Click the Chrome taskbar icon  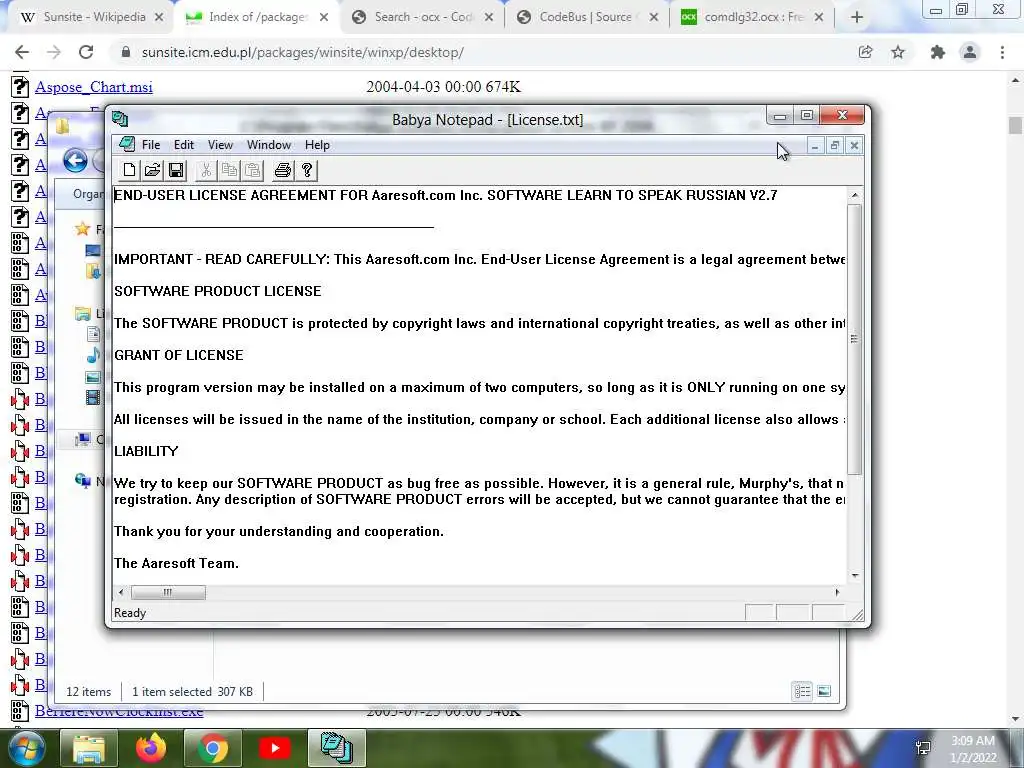pos(212,748)
